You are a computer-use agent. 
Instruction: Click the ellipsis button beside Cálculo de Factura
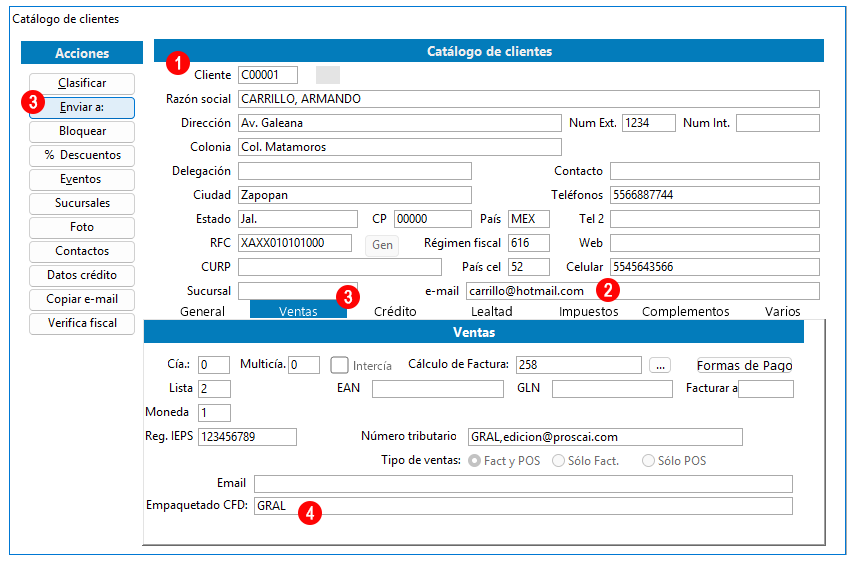(660, 365)
